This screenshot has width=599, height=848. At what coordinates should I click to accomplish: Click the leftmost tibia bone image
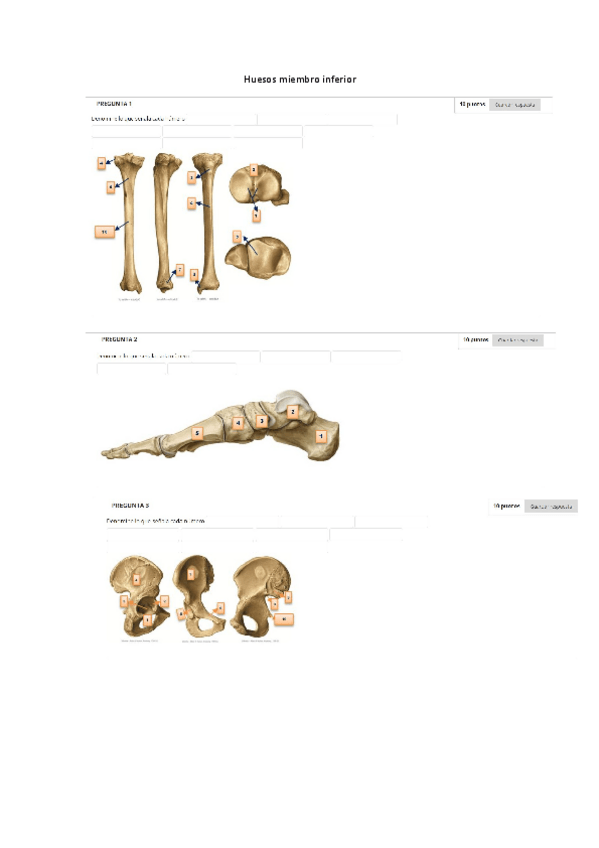tap(129, 223)
